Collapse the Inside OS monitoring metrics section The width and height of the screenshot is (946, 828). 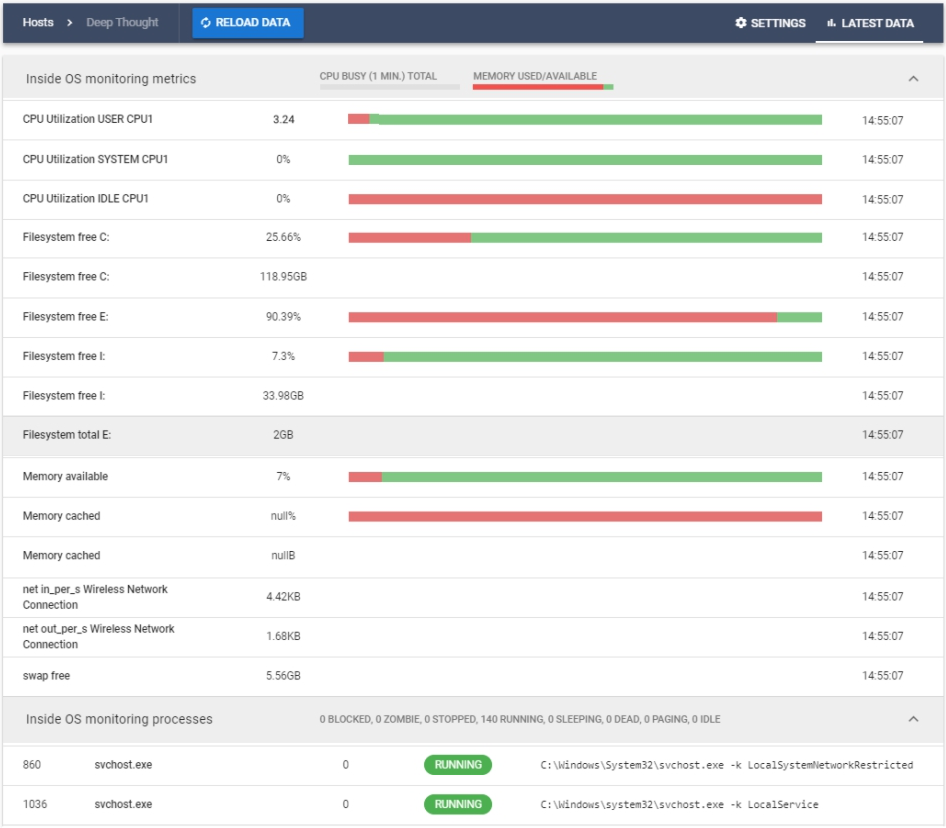[913, 78]
